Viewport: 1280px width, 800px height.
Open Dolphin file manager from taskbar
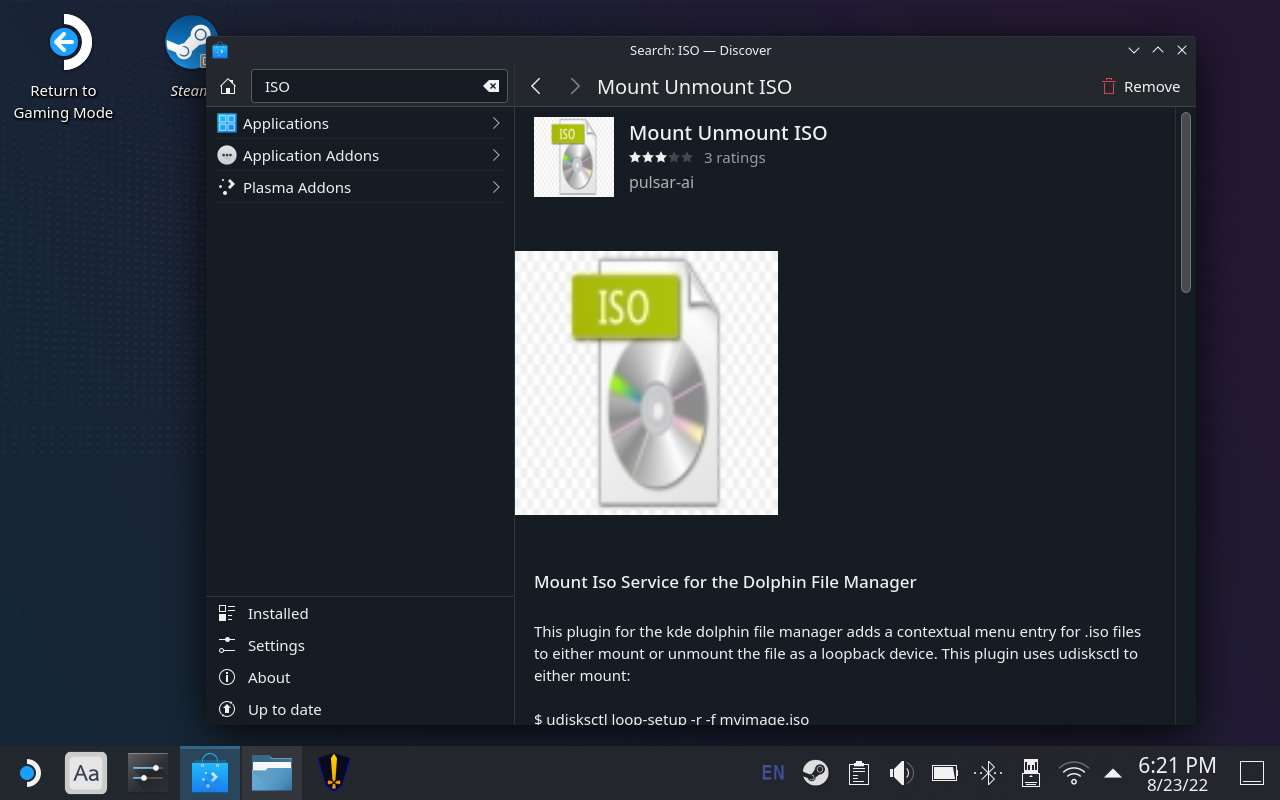(x=271, y=773)
